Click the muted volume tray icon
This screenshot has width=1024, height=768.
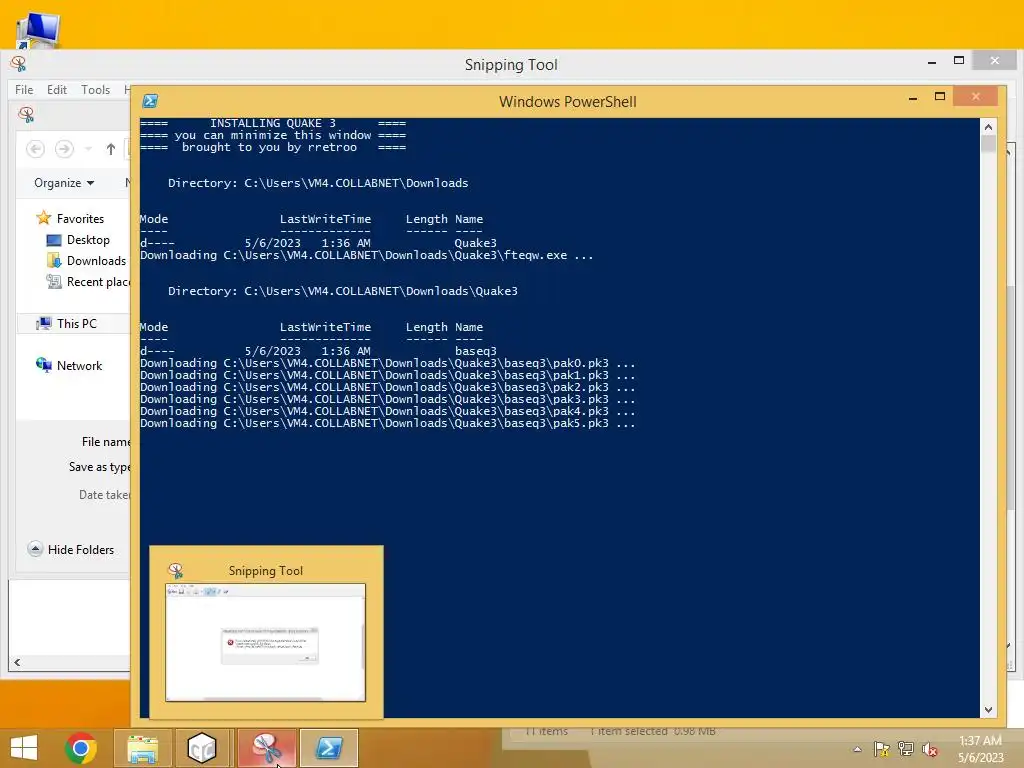tap(930, 749)
